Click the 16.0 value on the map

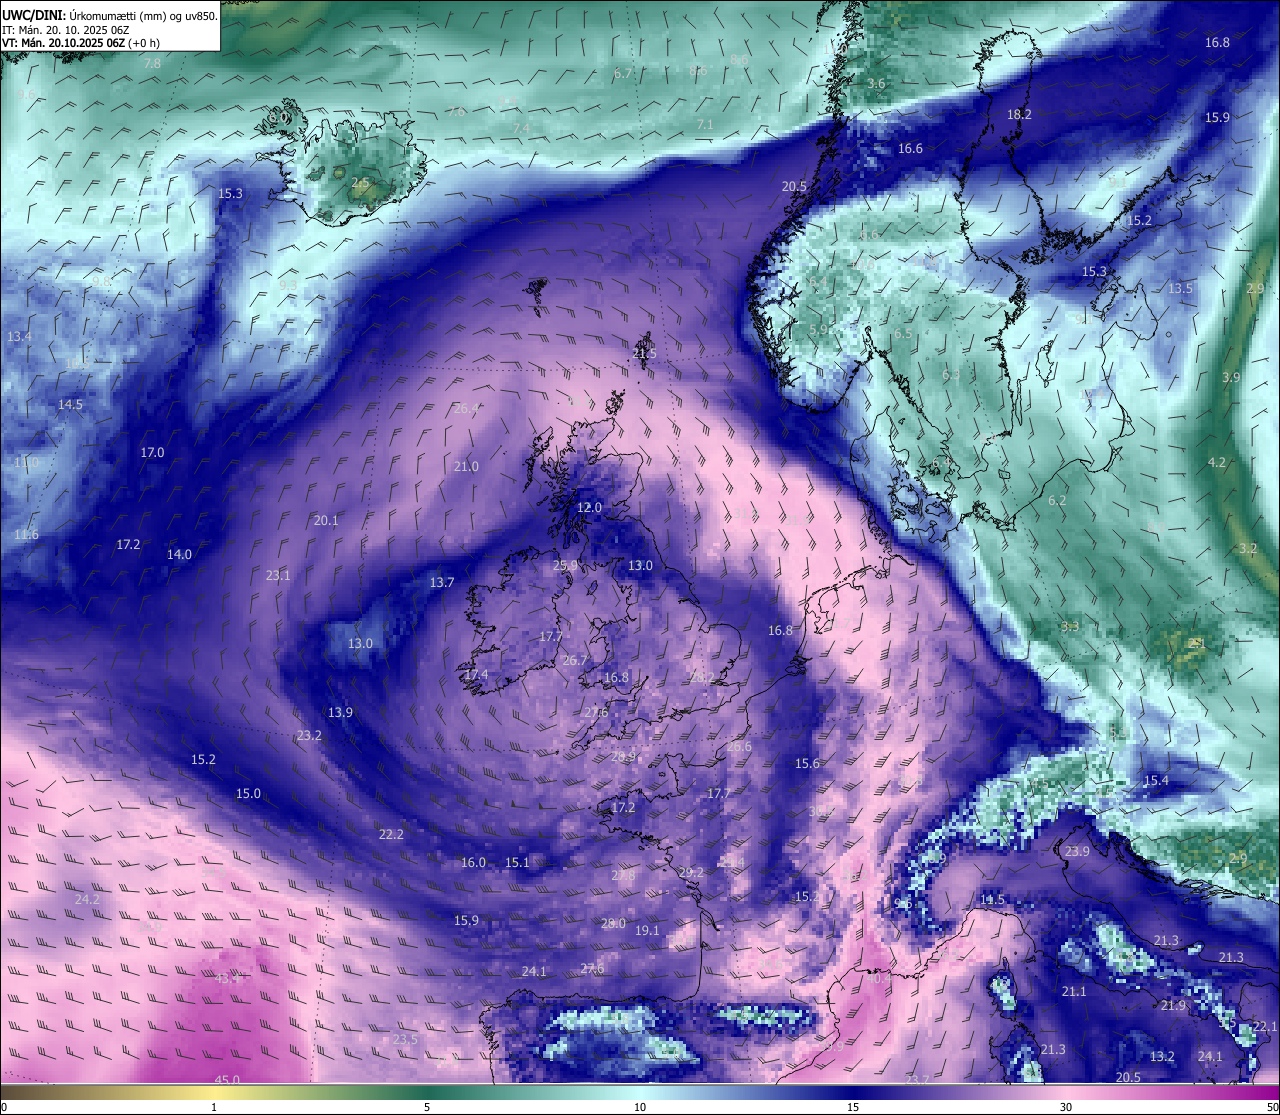pyautogui.click(x=473, y=862)
